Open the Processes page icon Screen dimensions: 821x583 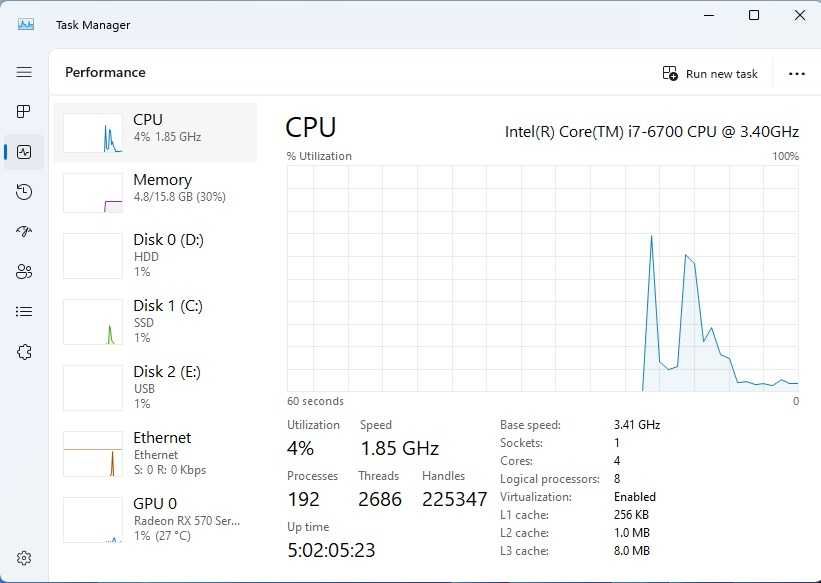pos(25,111)
